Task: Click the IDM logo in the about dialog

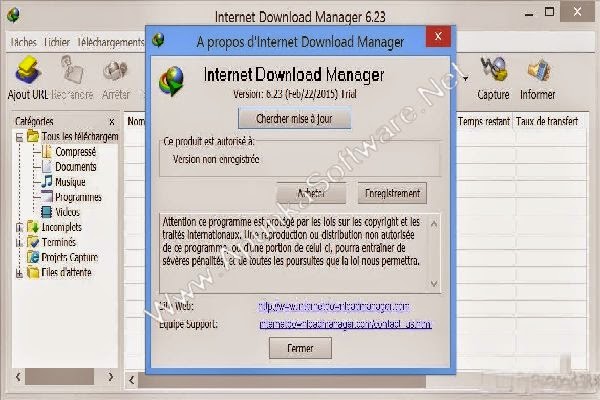Action: 171,82
